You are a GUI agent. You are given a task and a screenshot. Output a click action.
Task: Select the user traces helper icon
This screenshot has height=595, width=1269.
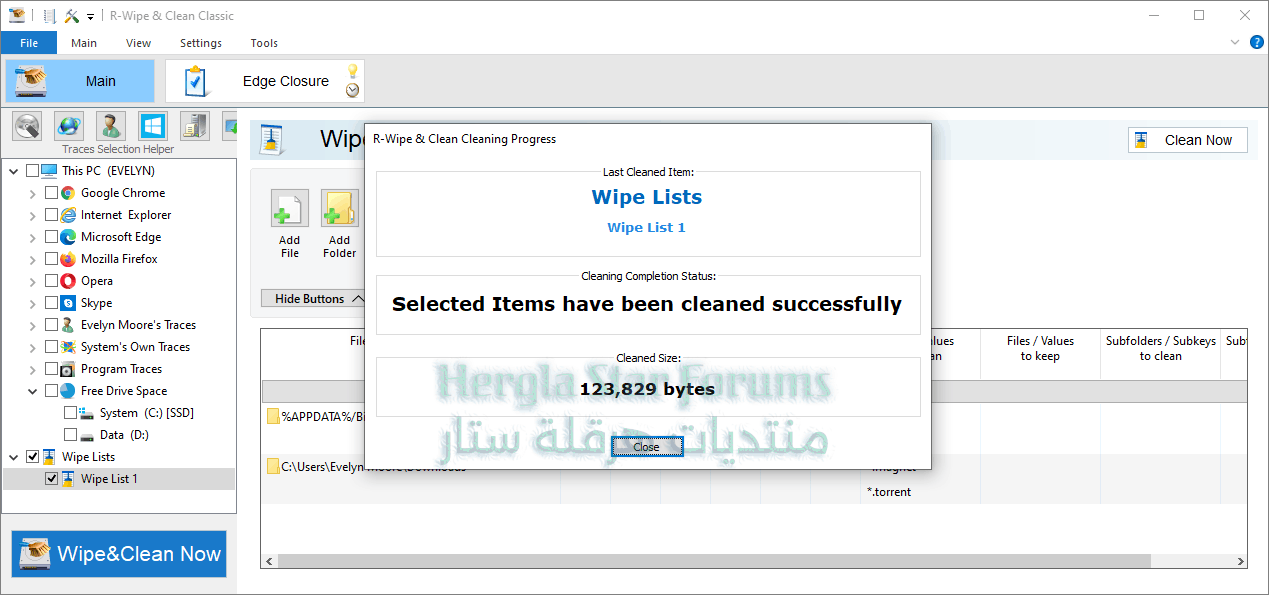[111, 126]
